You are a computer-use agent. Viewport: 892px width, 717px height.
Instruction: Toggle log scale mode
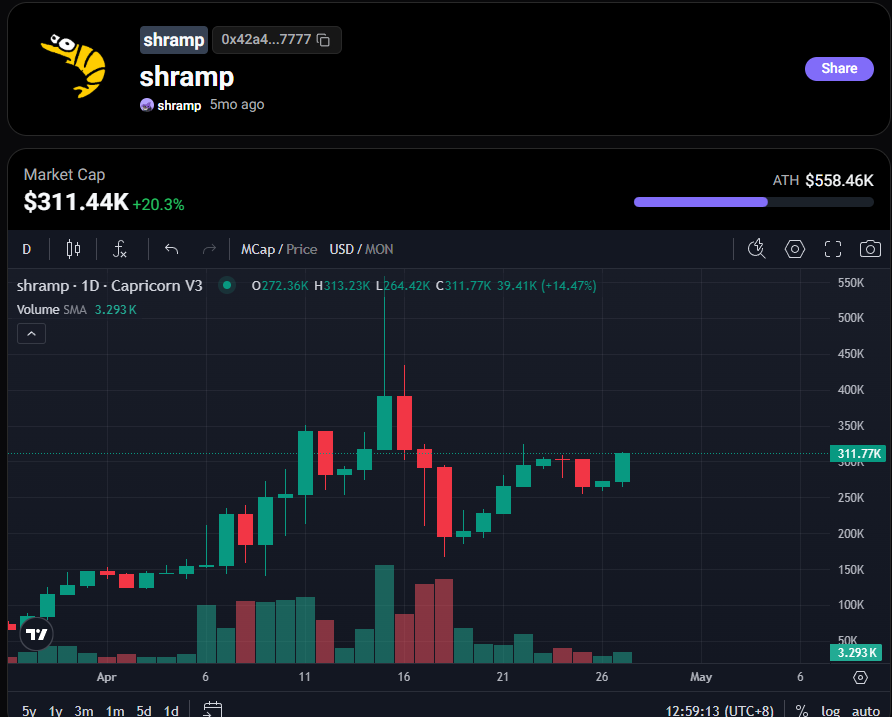(831, 711)
